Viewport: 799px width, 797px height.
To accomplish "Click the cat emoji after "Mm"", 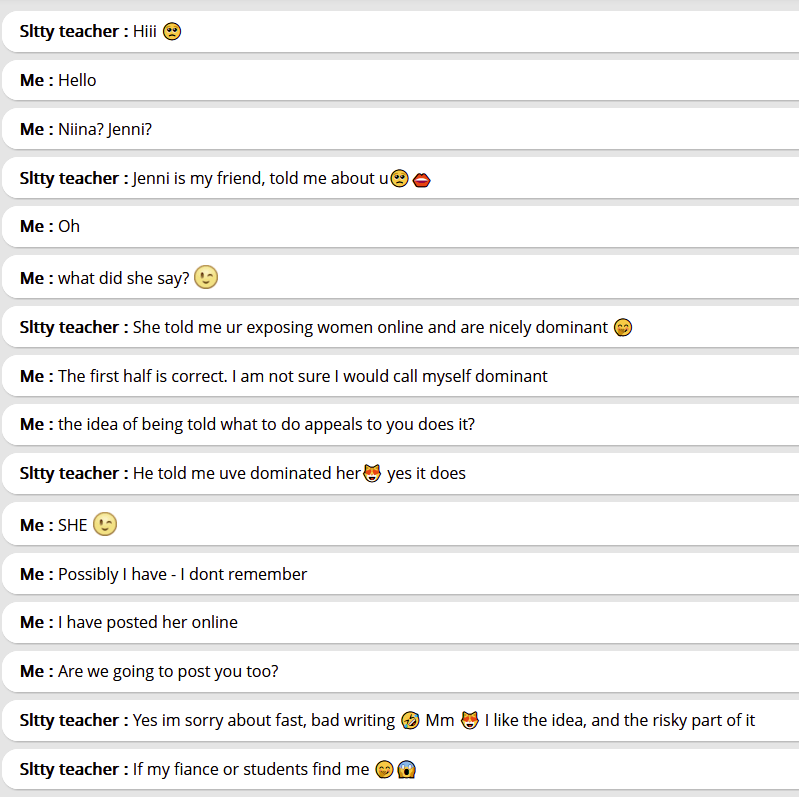I will [x=470, y=720].
